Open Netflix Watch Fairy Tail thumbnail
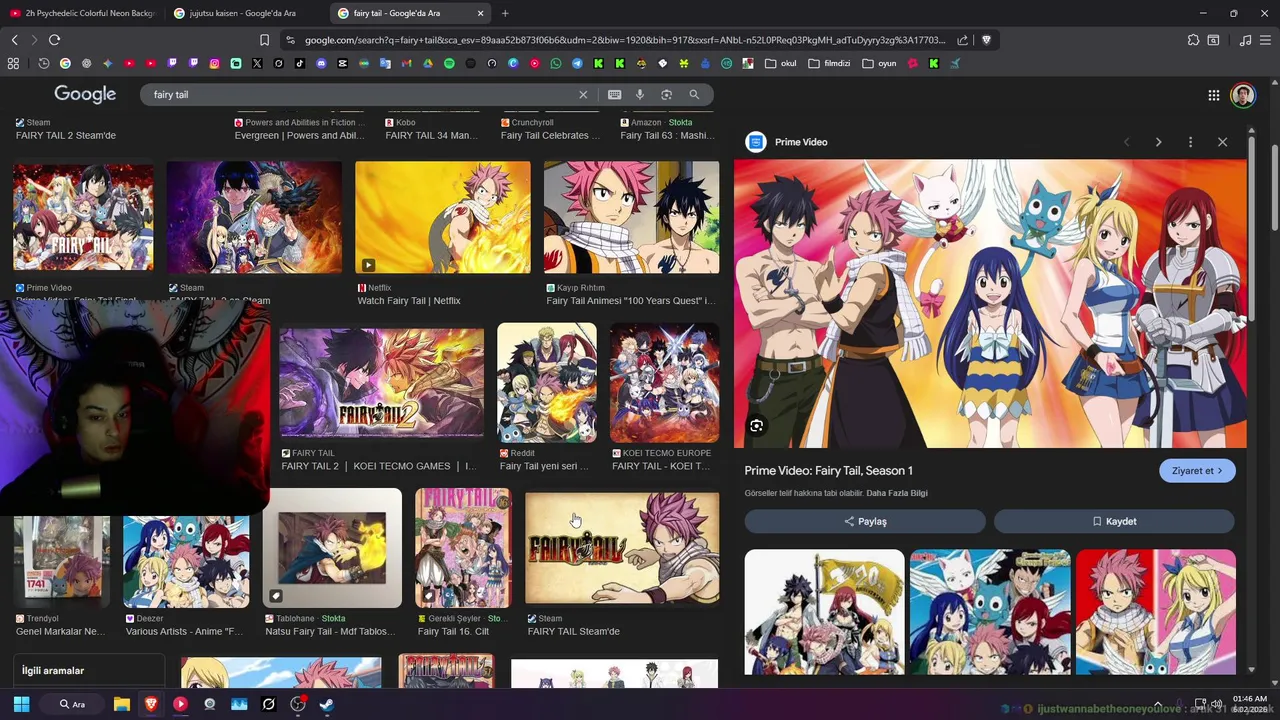 click(x=443, y=217)
